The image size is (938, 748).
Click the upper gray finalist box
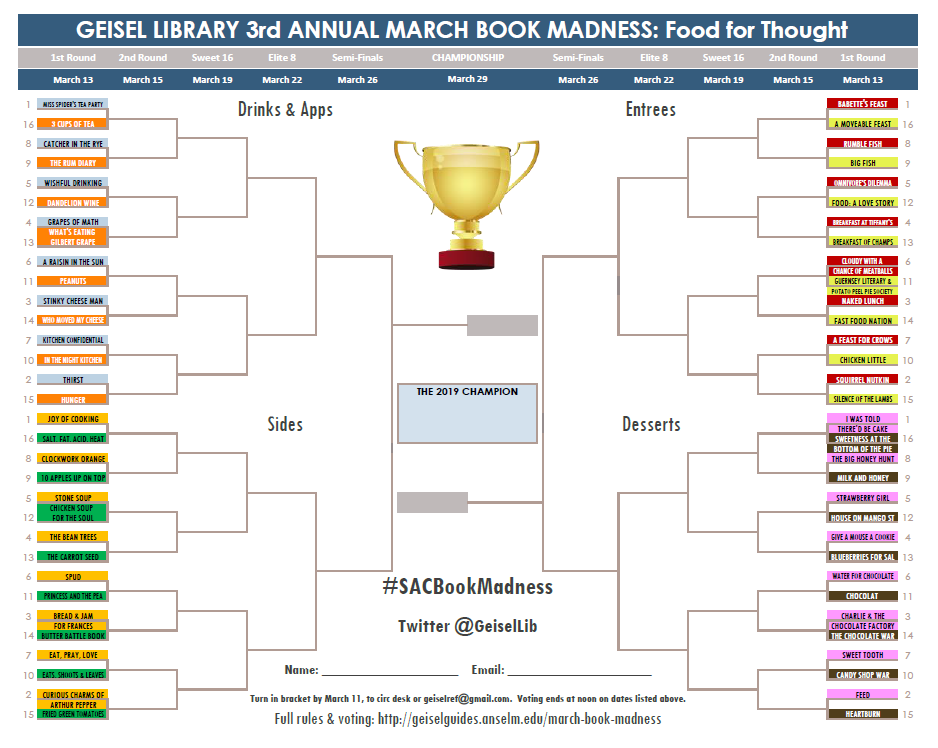502,325
